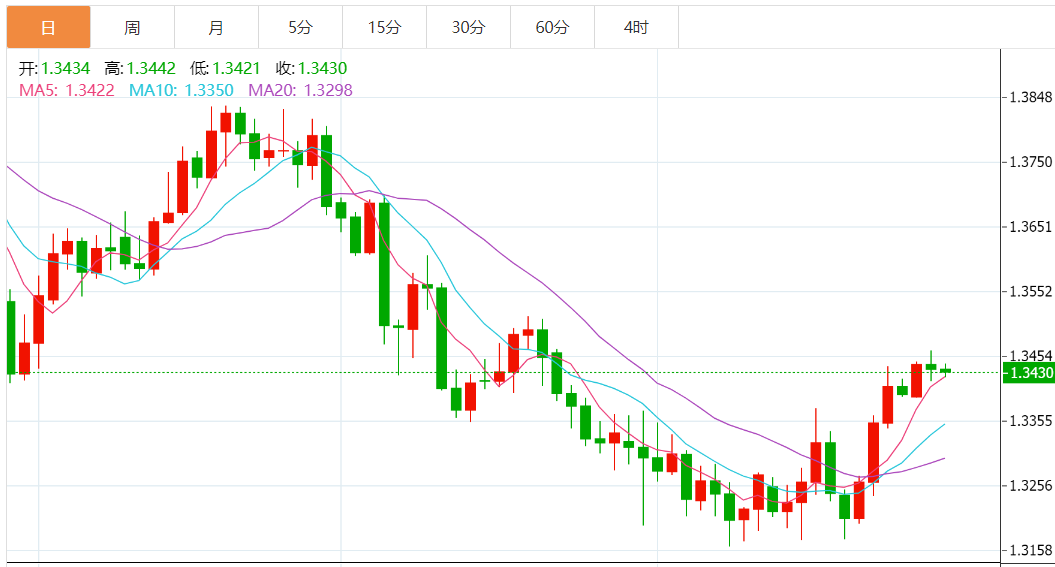Image resolution: width=1055 pixels, height=567 pixels.
Task: Switch to the 周 (weekly) tab
Action: [x=132, y=27]
